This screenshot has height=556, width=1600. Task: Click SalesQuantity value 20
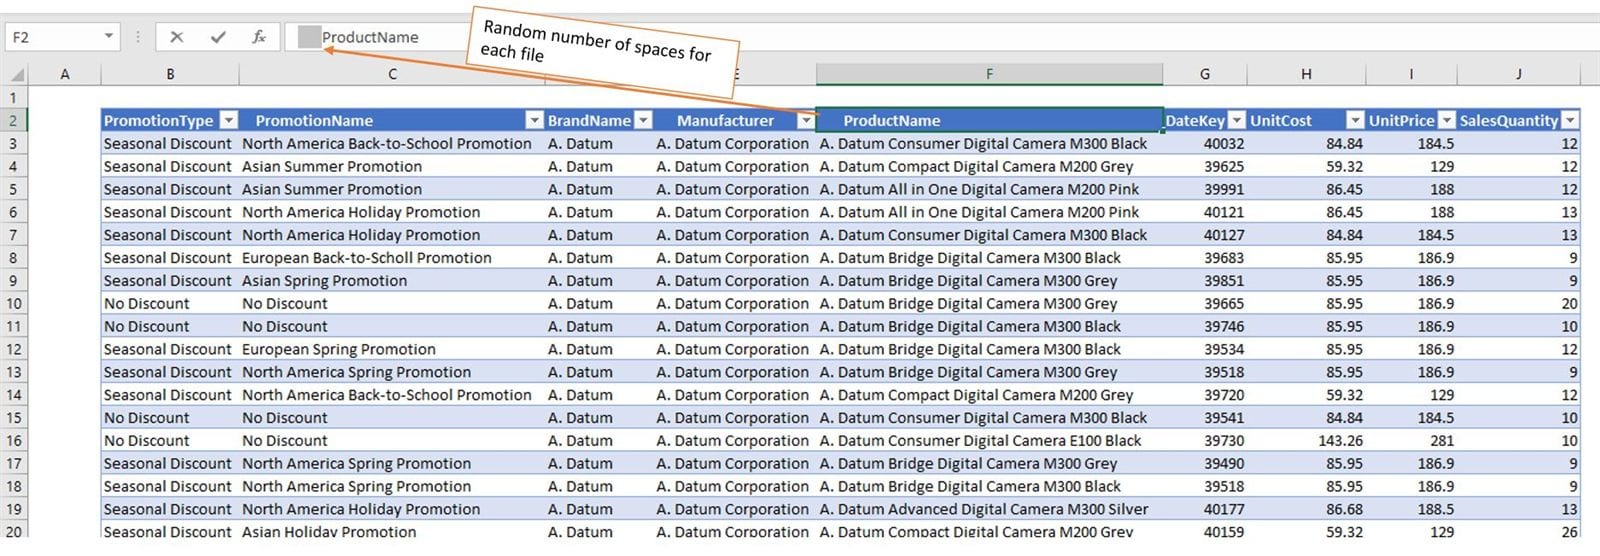point(1569,303)
